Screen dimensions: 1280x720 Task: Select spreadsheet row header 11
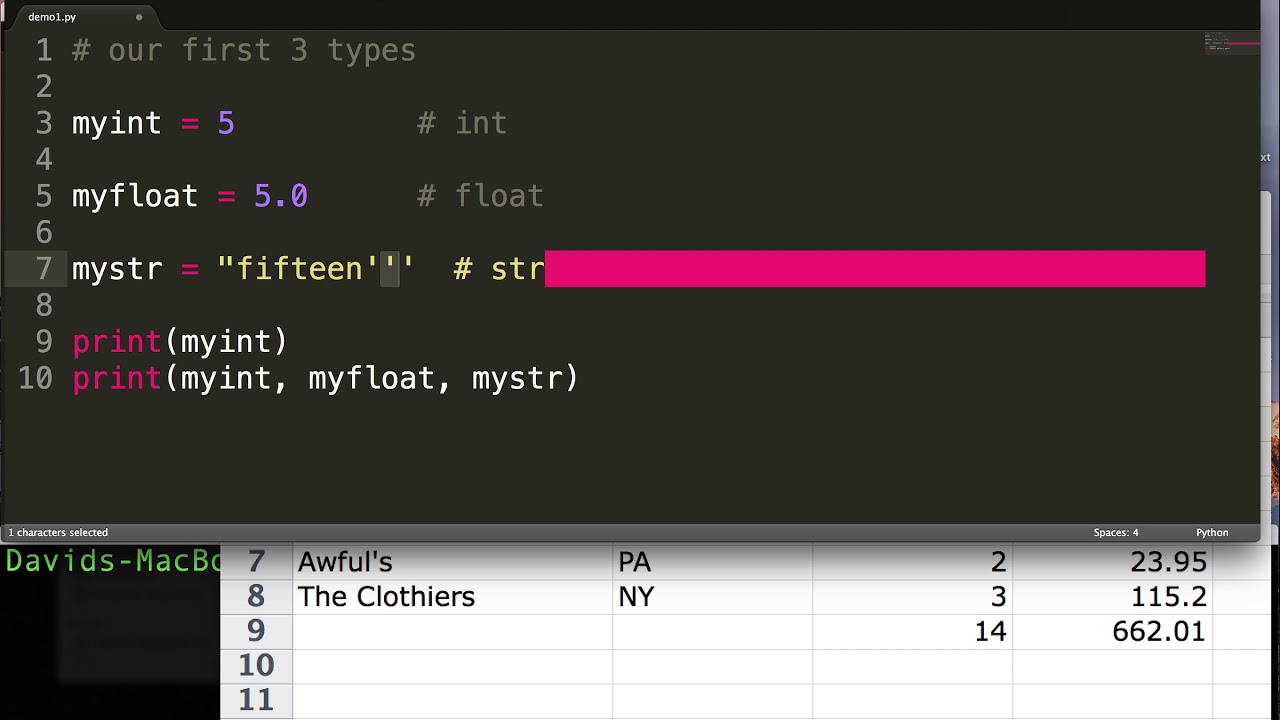[x=256, y=700]
